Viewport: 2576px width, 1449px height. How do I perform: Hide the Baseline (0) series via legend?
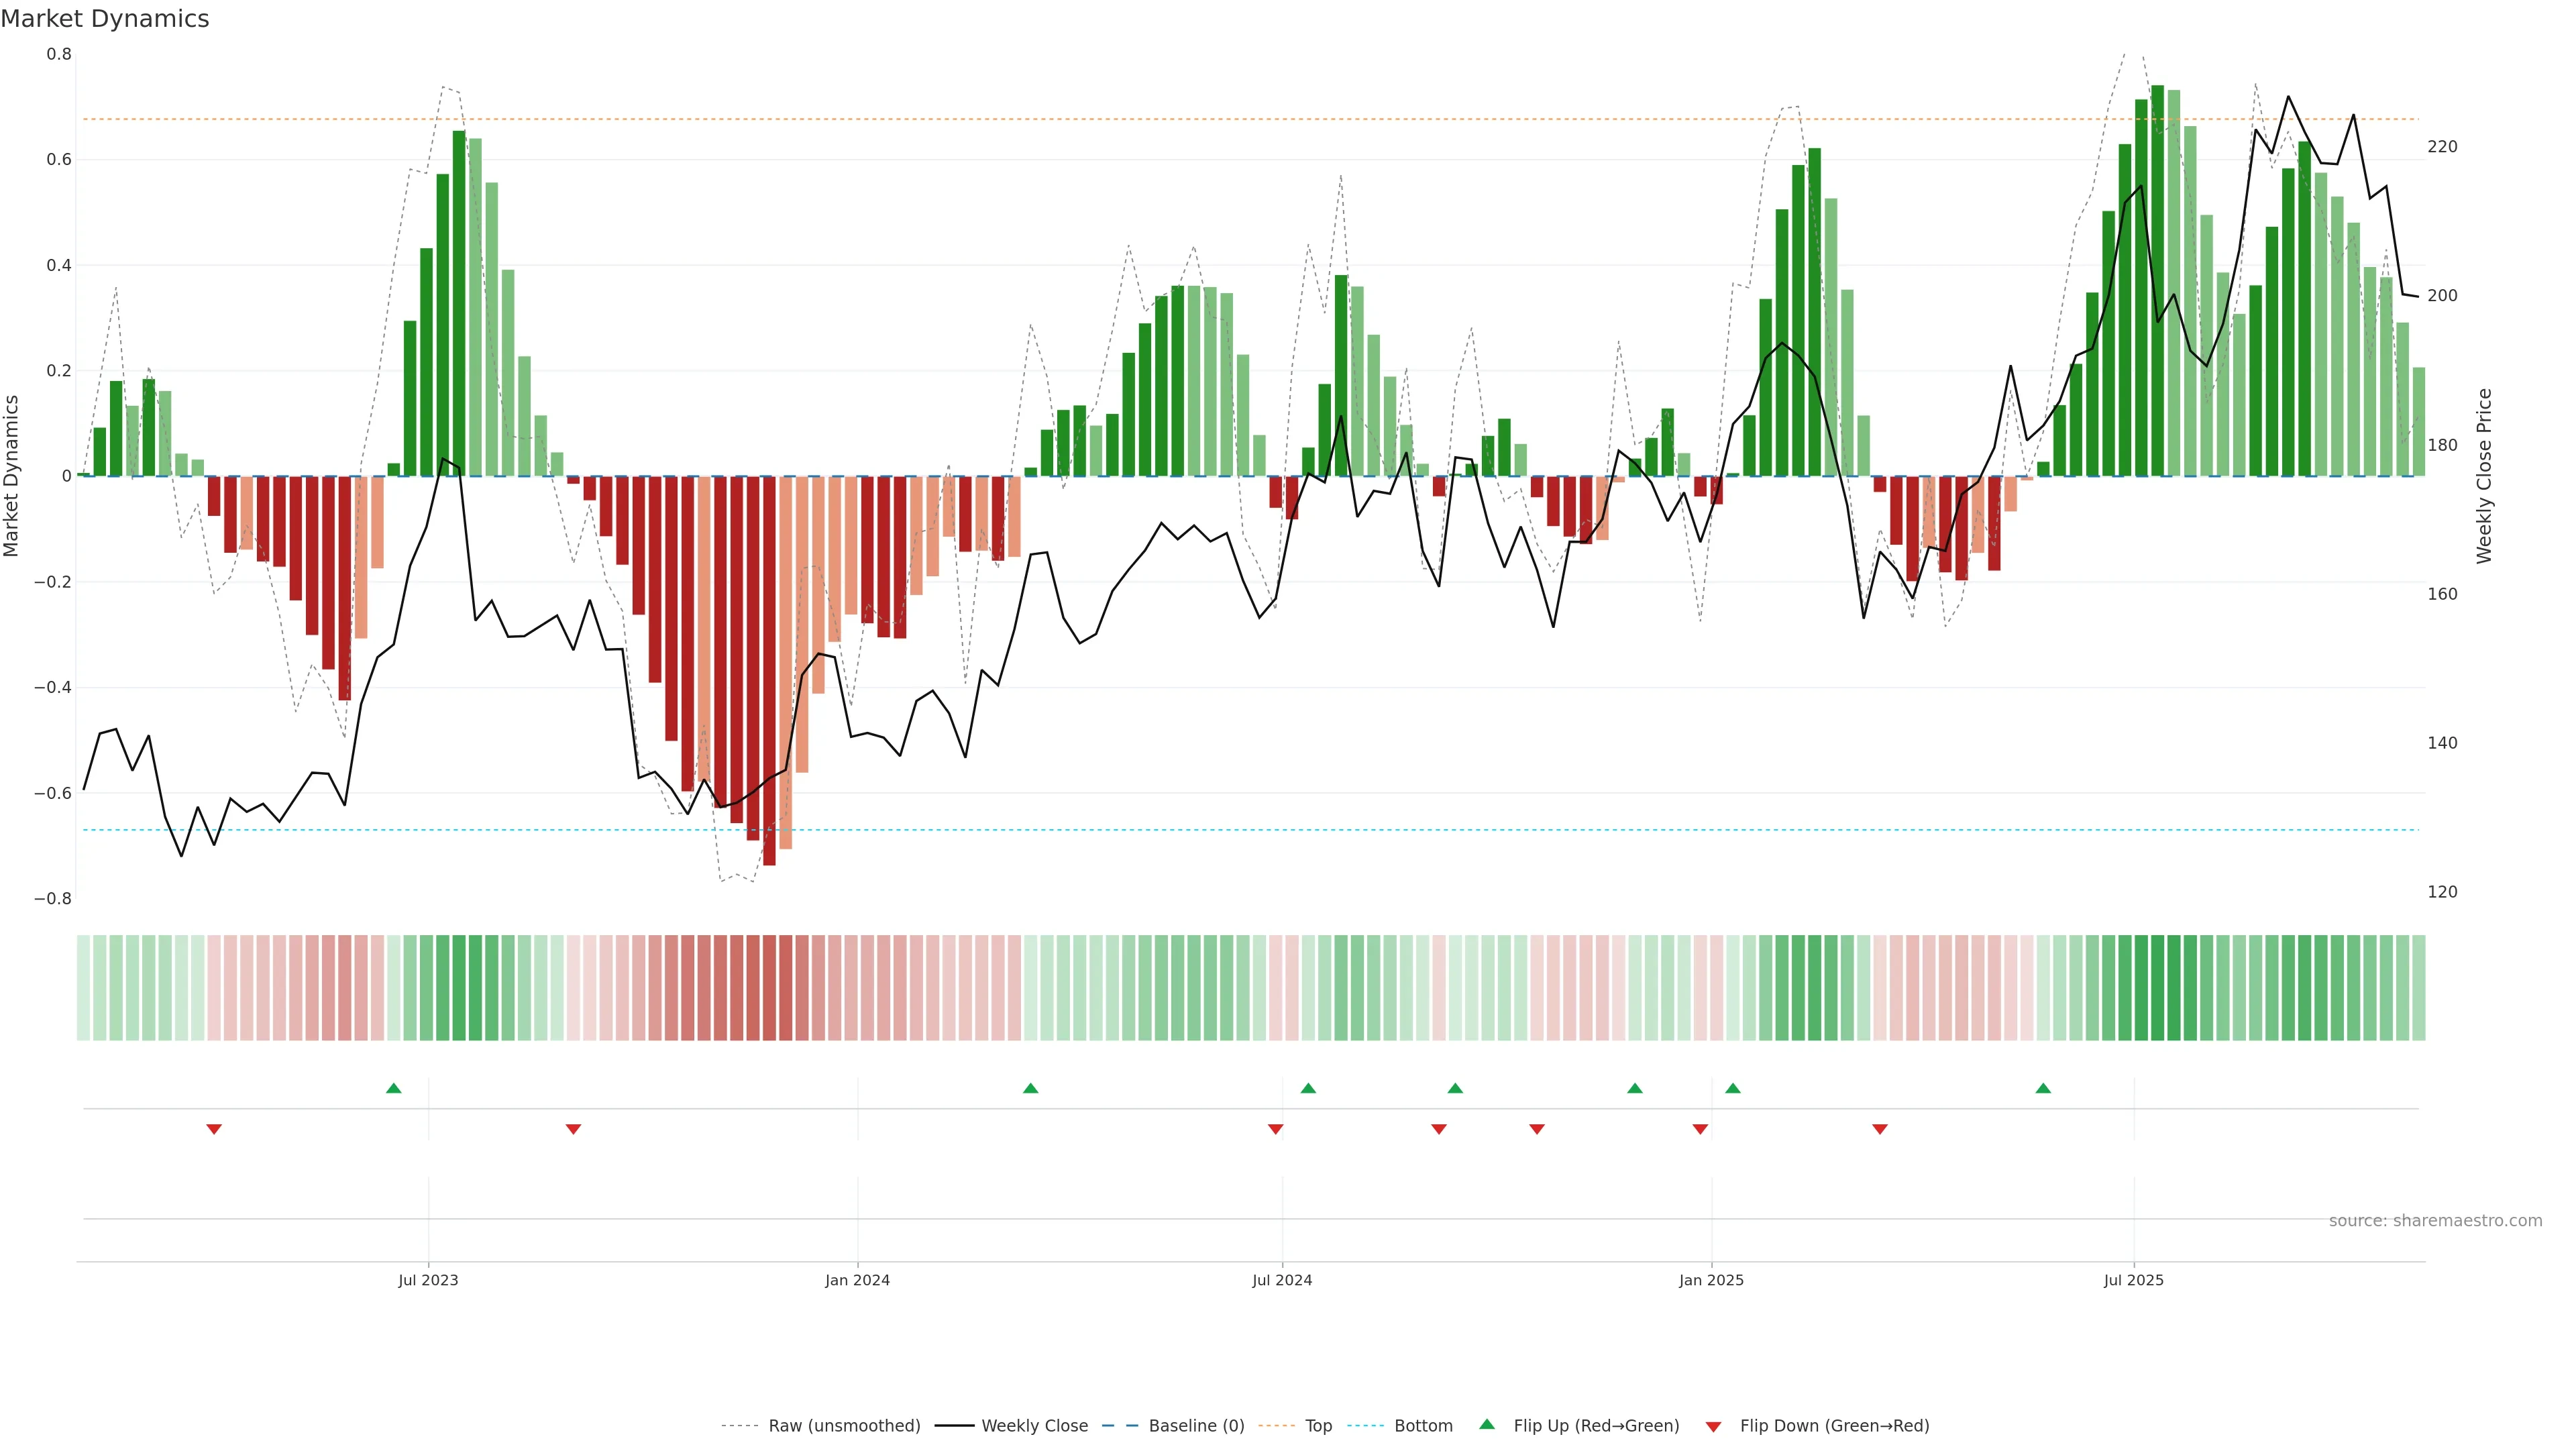(x=1196, y=1426)
